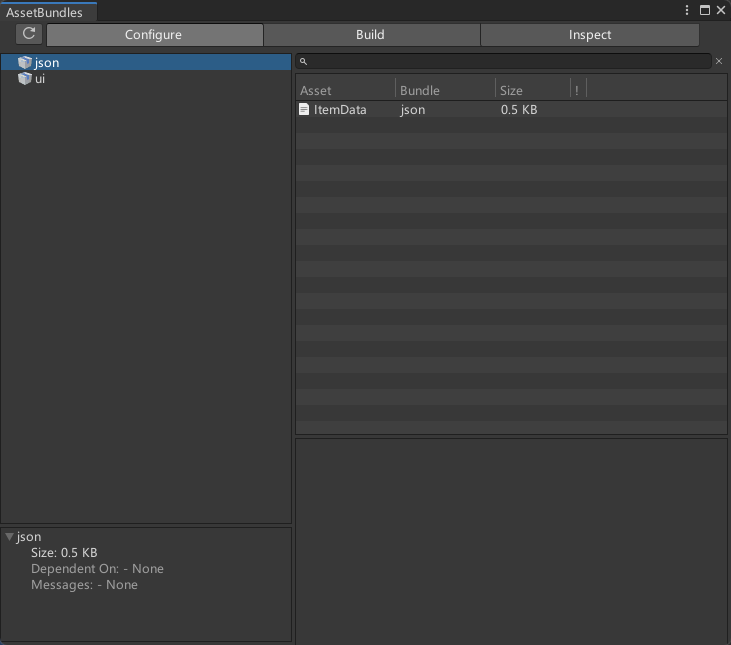731x645 pixels.
Task: Sort by the Size column header
Action: pos(532,90)
